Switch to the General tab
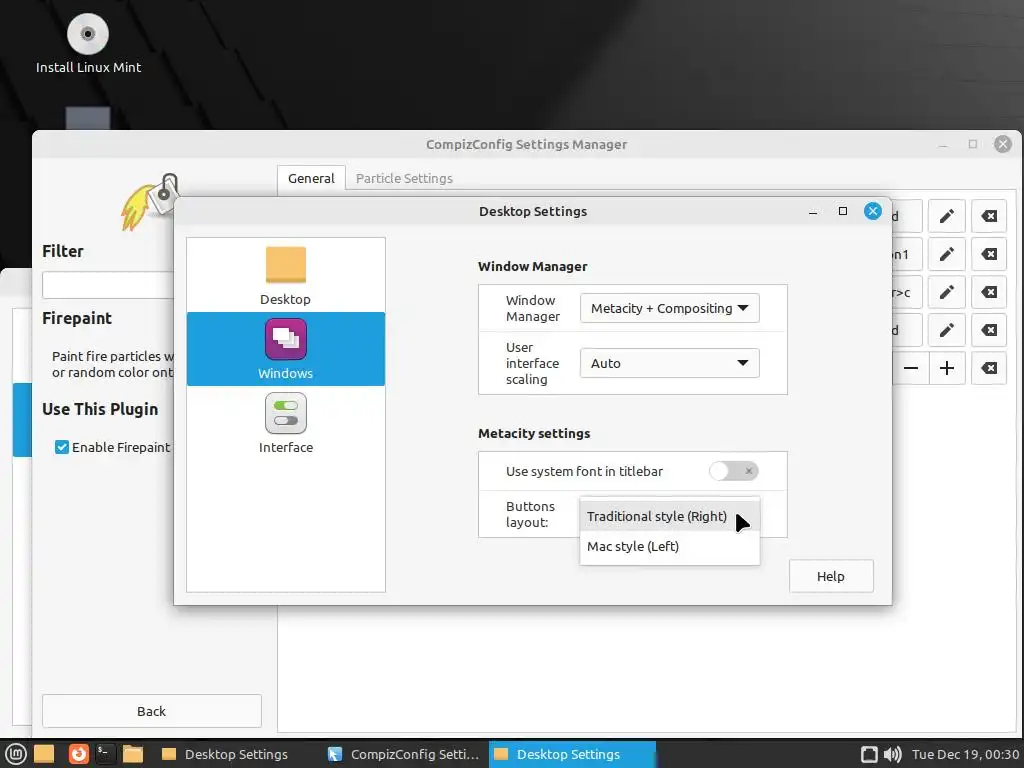 (x=311, y=178)
